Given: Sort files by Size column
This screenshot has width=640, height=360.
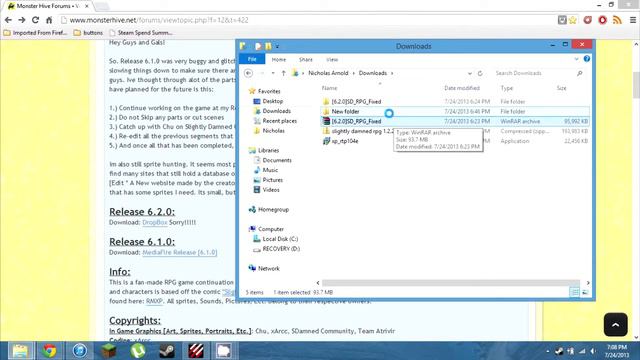Looking at the screenshot, I should [562, 88].
